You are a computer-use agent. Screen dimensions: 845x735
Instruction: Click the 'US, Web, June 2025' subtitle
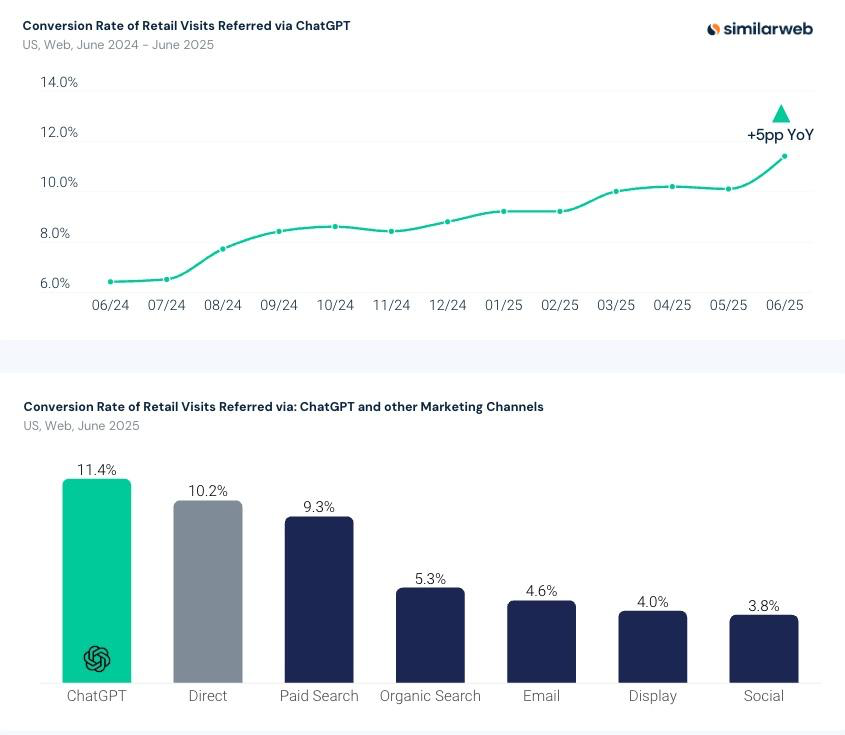pos(81,426)
